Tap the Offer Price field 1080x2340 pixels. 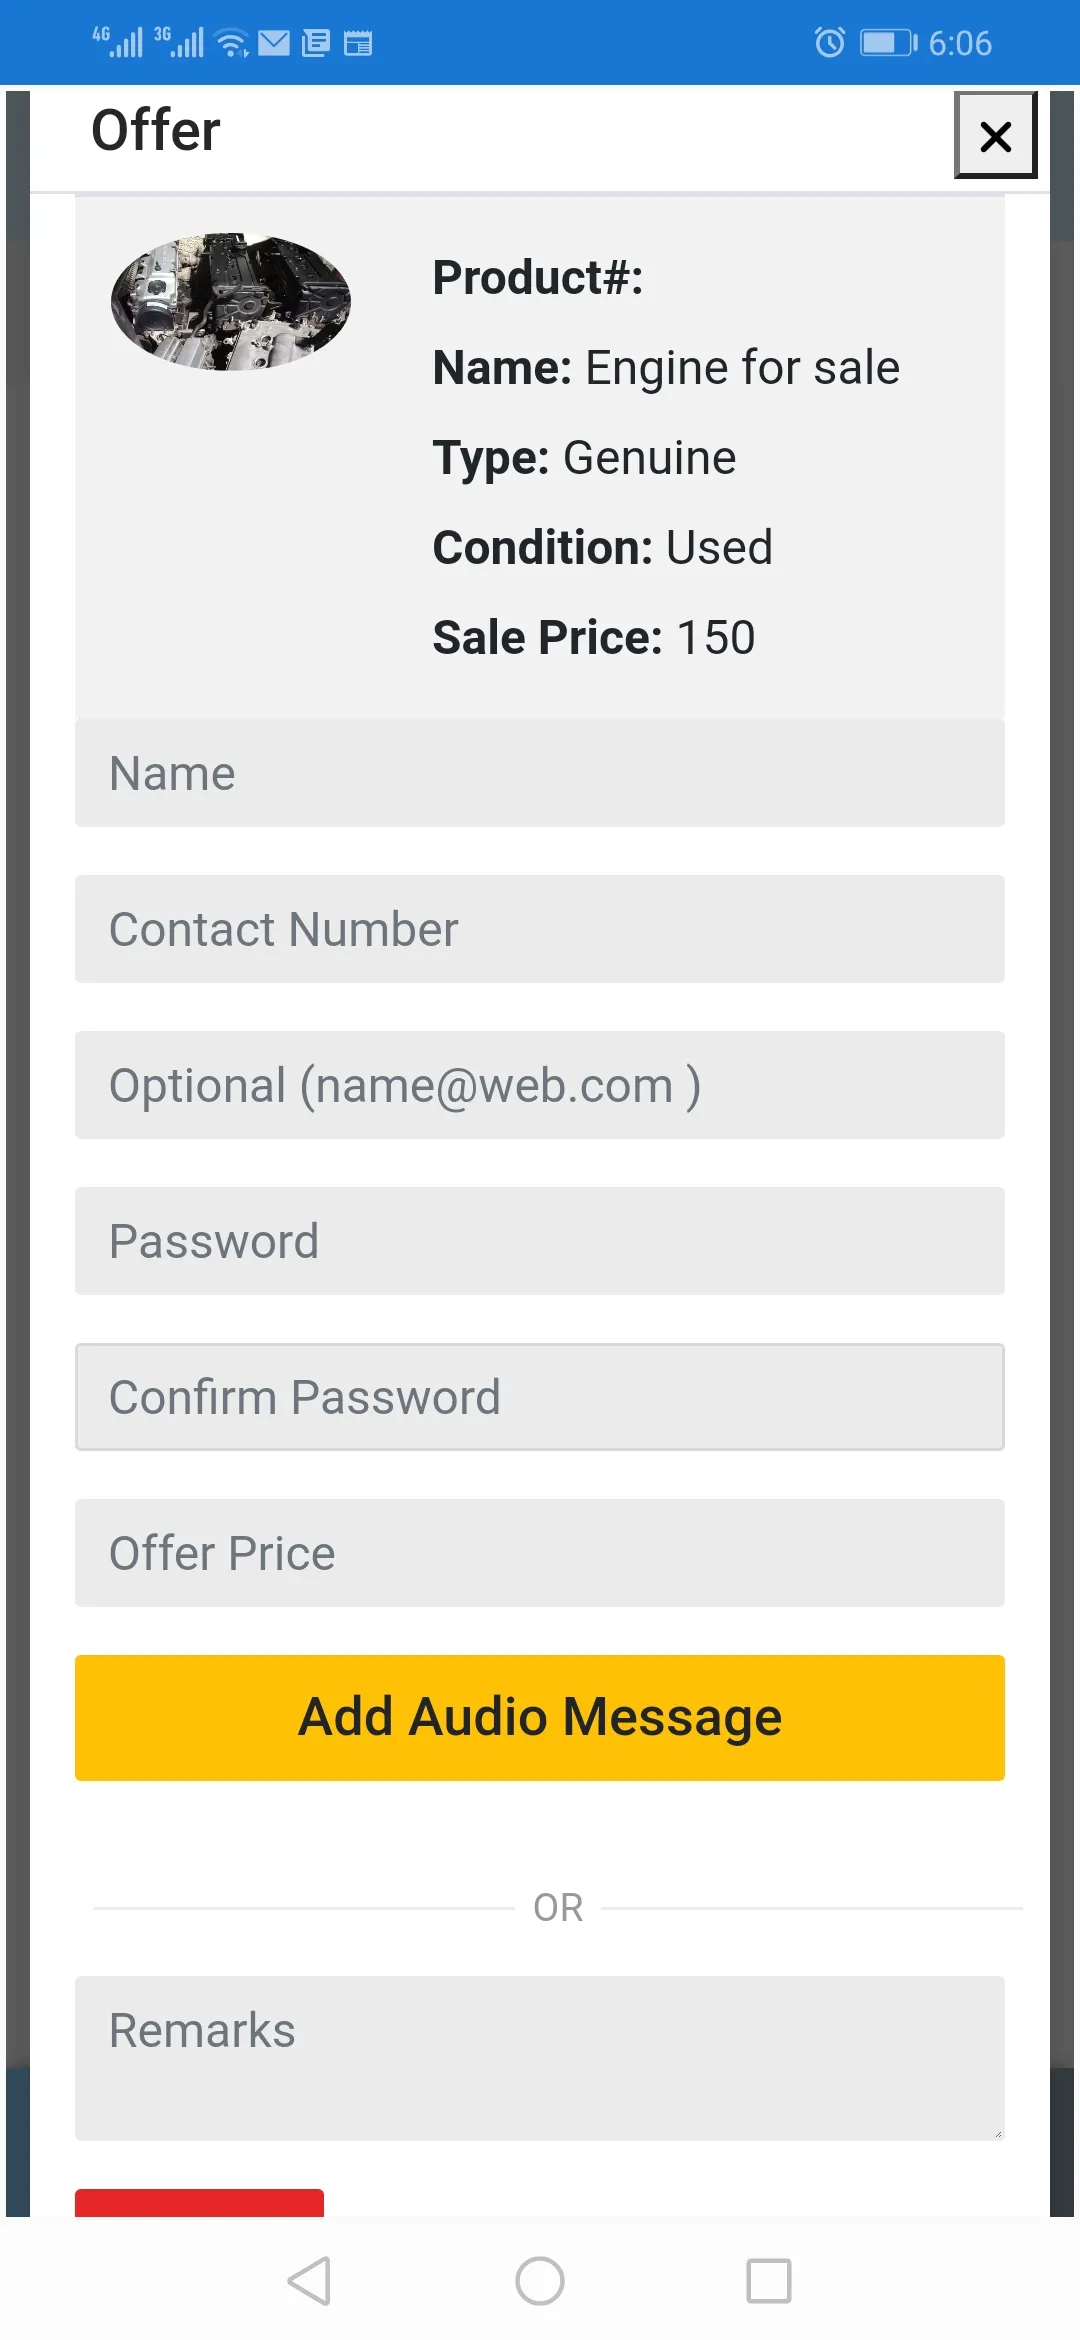pyautogui.click(x=540, y=1553)
